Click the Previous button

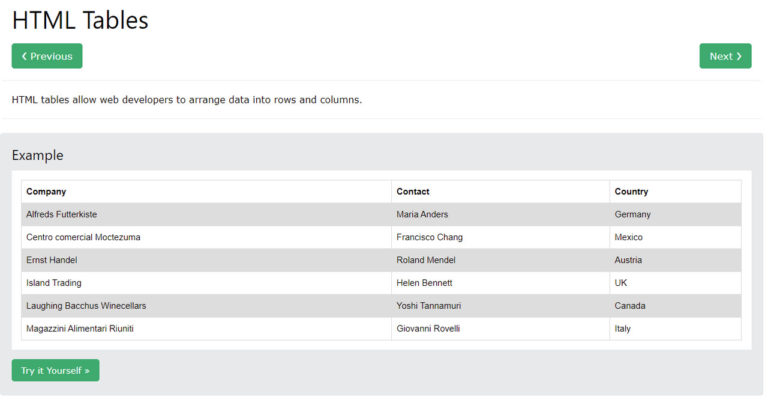(x=47, y=56)
